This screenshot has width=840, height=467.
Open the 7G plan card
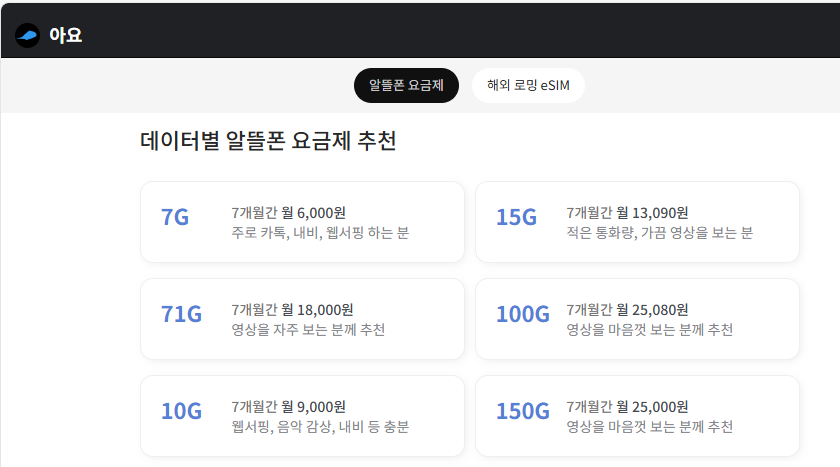coord(302,222)
